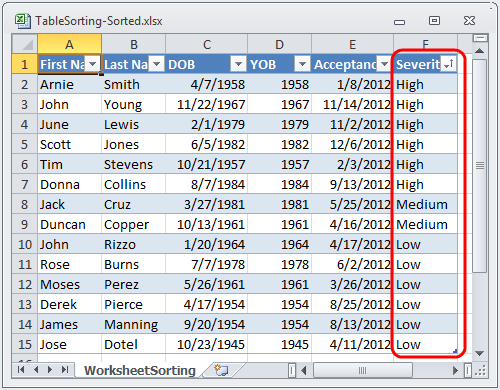Select column C header
This screenshot has width=500, height=390.
207,44
